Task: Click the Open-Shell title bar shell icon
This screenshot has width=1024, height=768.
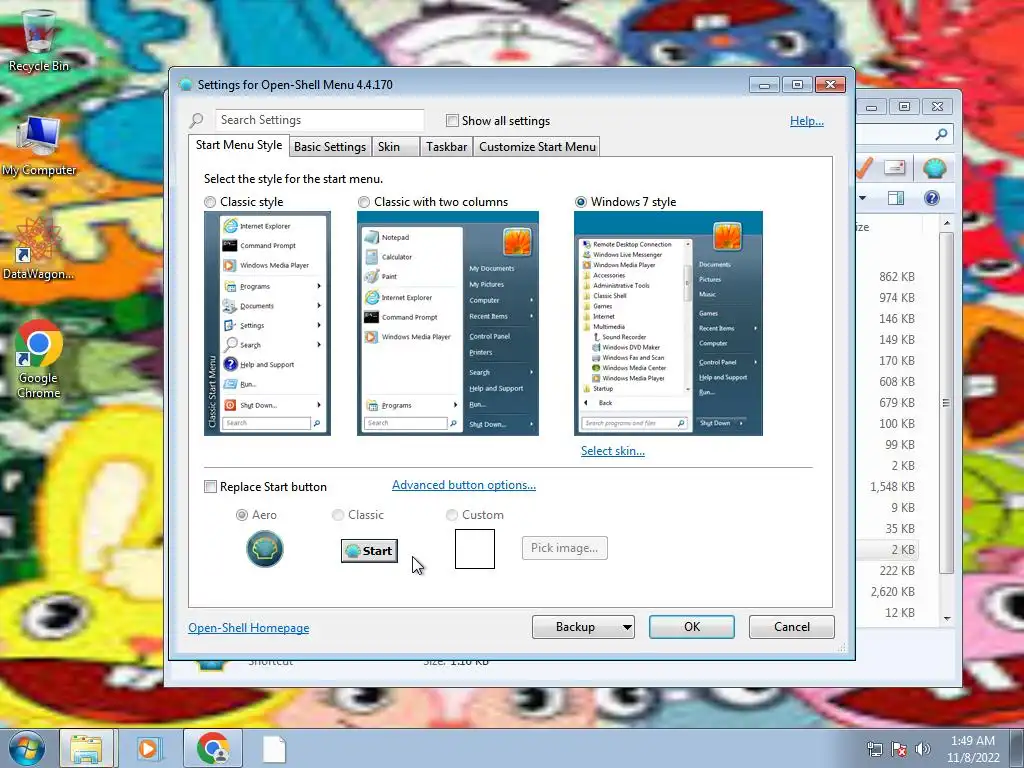Action: click(x=185, y=84)
